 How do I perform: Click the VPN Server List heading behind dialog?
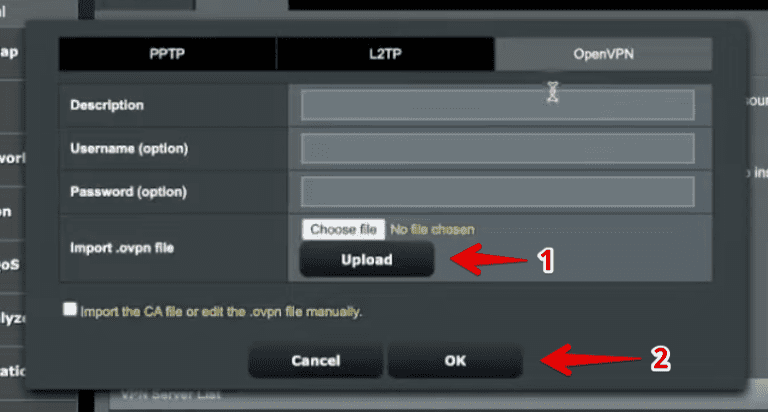click(x=170, y=394)
